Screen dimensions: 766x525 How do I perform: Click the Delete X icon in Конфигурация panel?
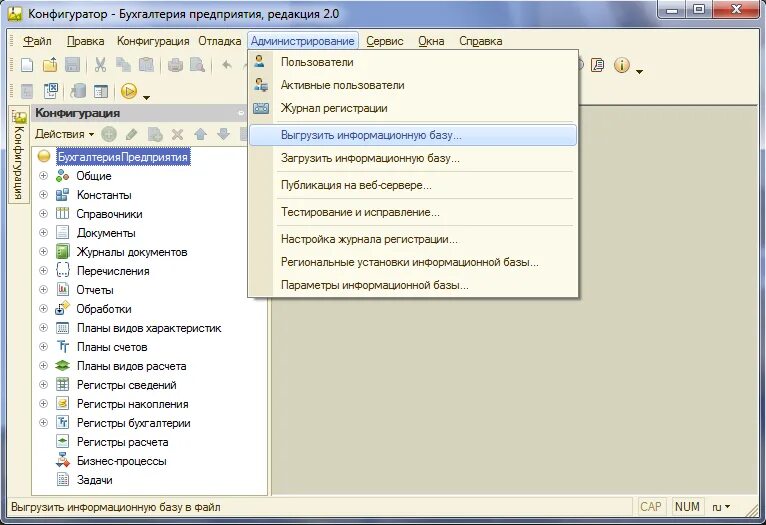[x=177, y=134]
